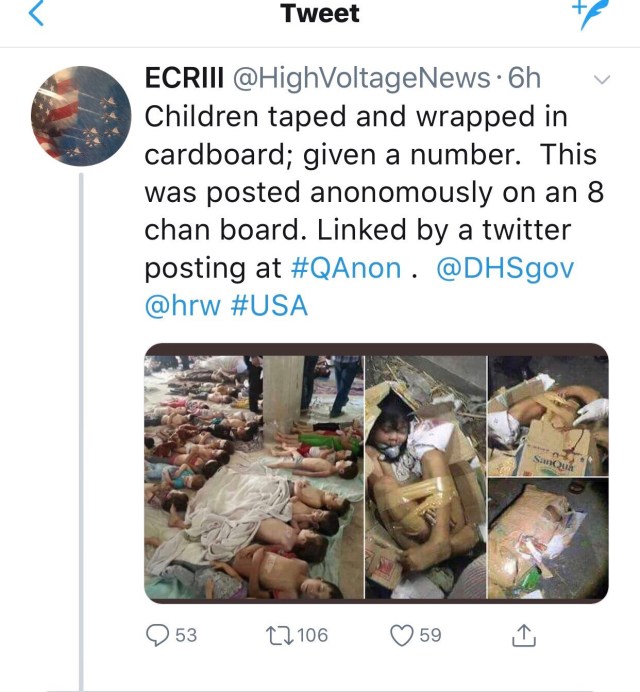Open the large left attached image
The height and width of the screenshot is (692, 640).
pyautogui.click(x=253, y=476)
